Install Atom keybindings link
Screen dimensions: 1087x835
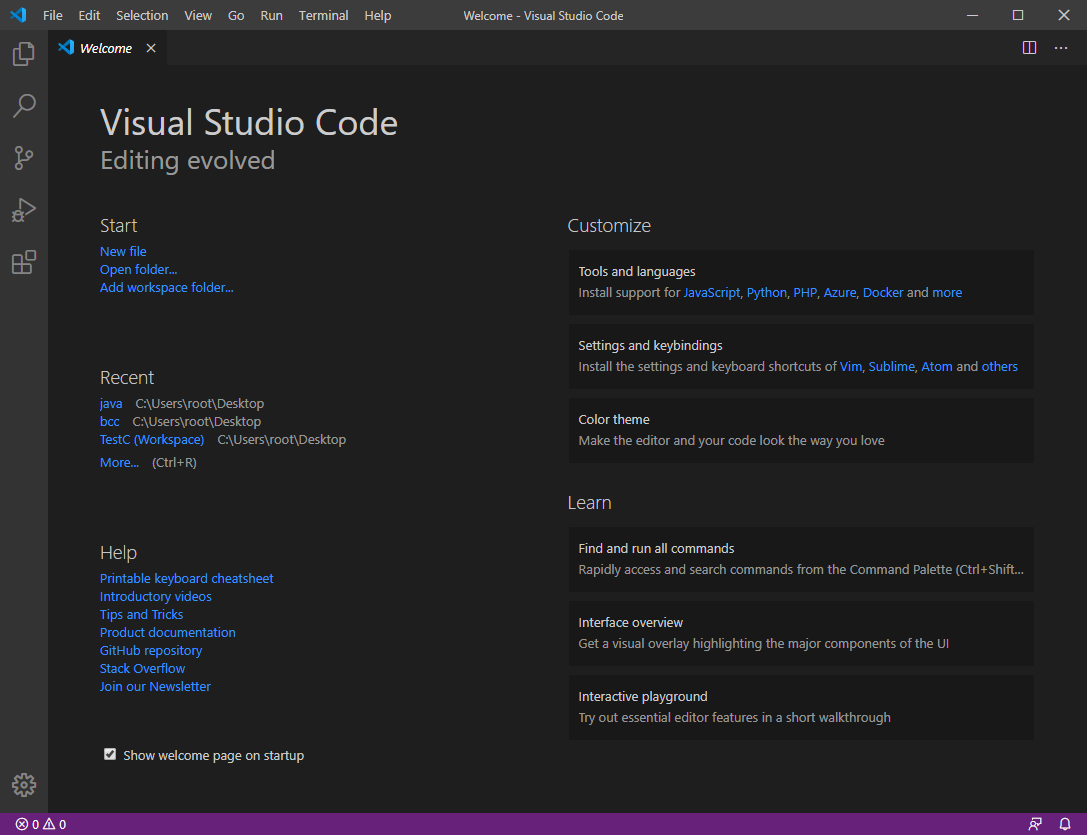pyautogui.click(x=937, y=367)
